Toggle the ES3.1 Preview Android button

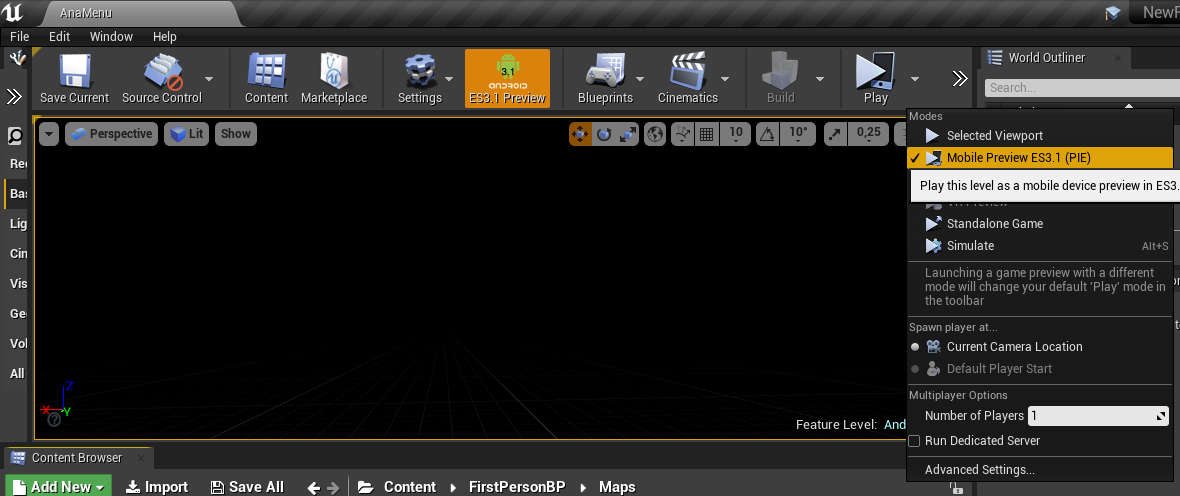[507, 78]
